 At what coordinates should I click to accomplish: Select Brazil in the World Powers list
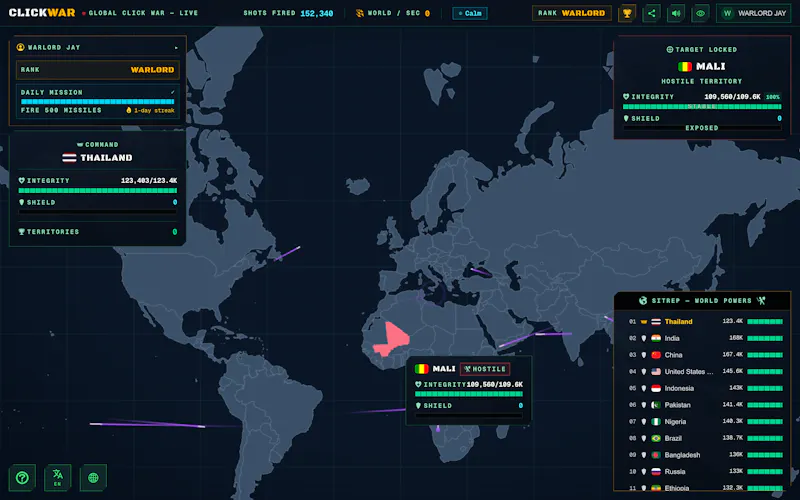702,438
